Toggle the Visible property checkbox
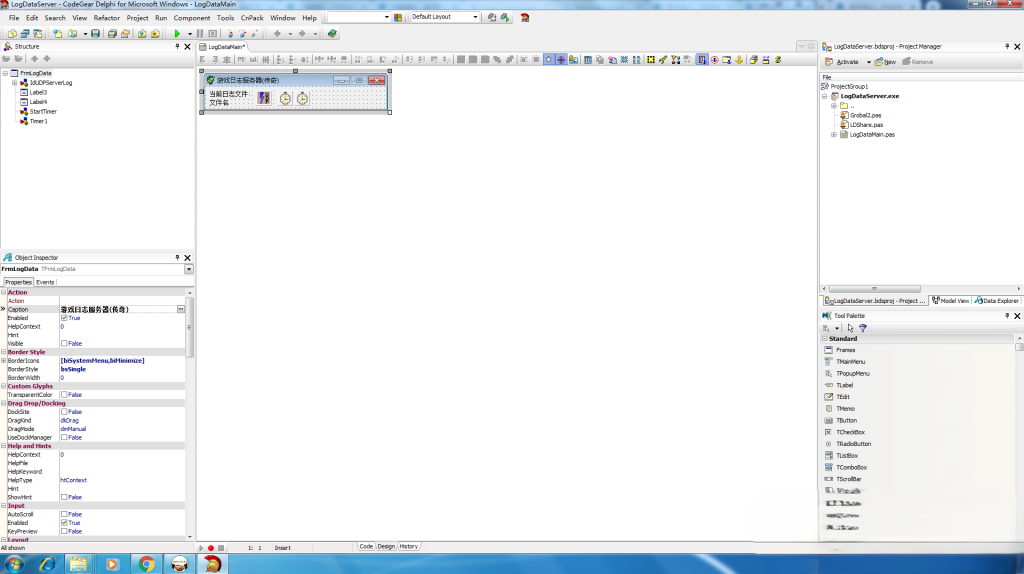Image resolution: width=1024 pixels, height=574 pixels. point(64,343)
